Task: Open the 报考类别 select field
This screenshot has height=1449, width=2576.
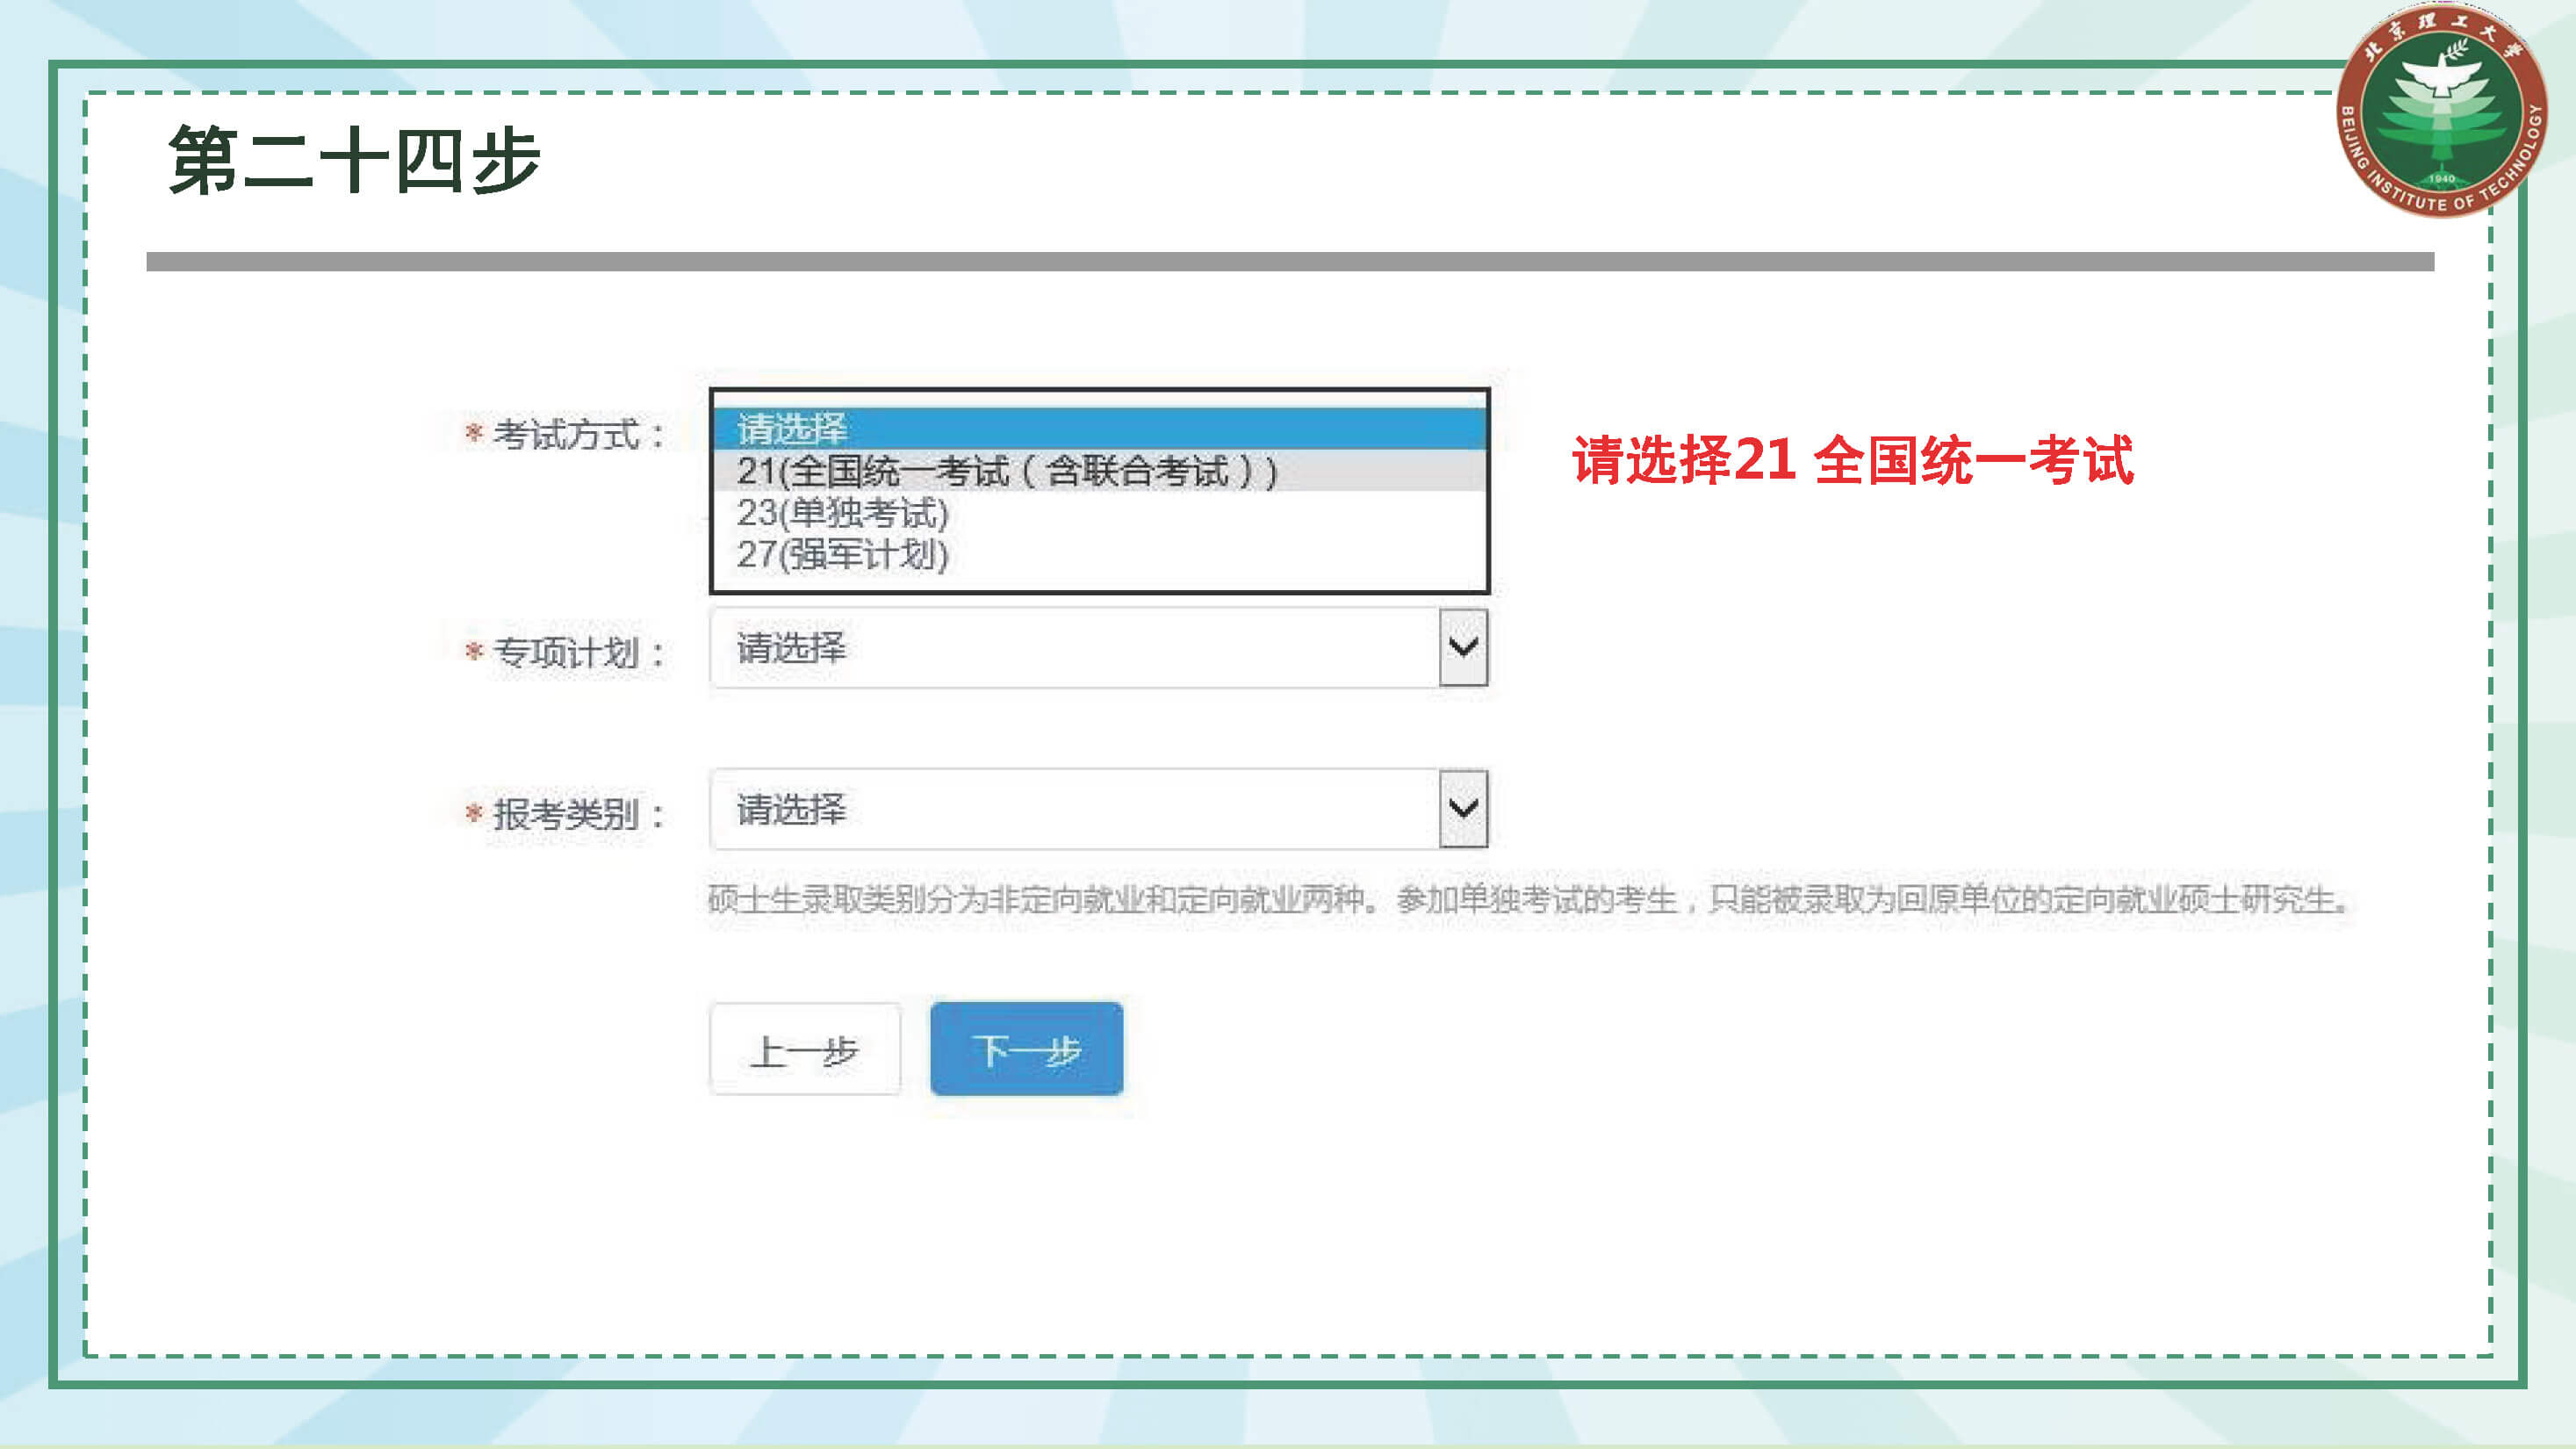Action: coord(1075,808)
